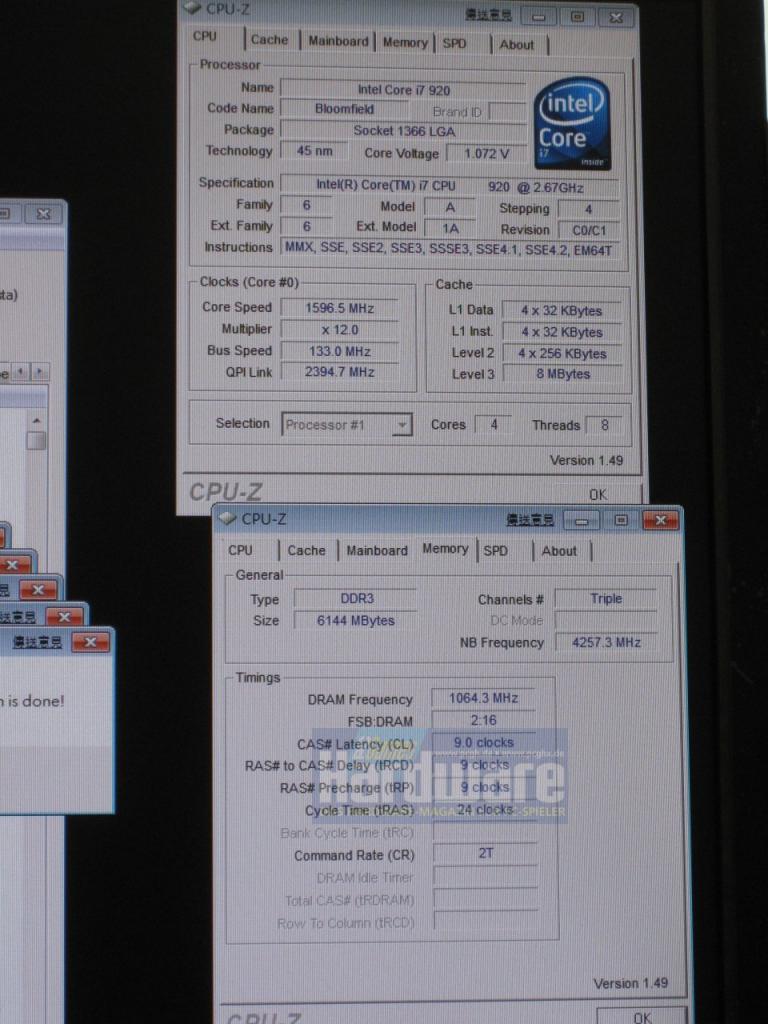Click the Code Name value 'Bloomfield'
The width and height of the screenshot is (768, 1024).
[x=344, y=109]
